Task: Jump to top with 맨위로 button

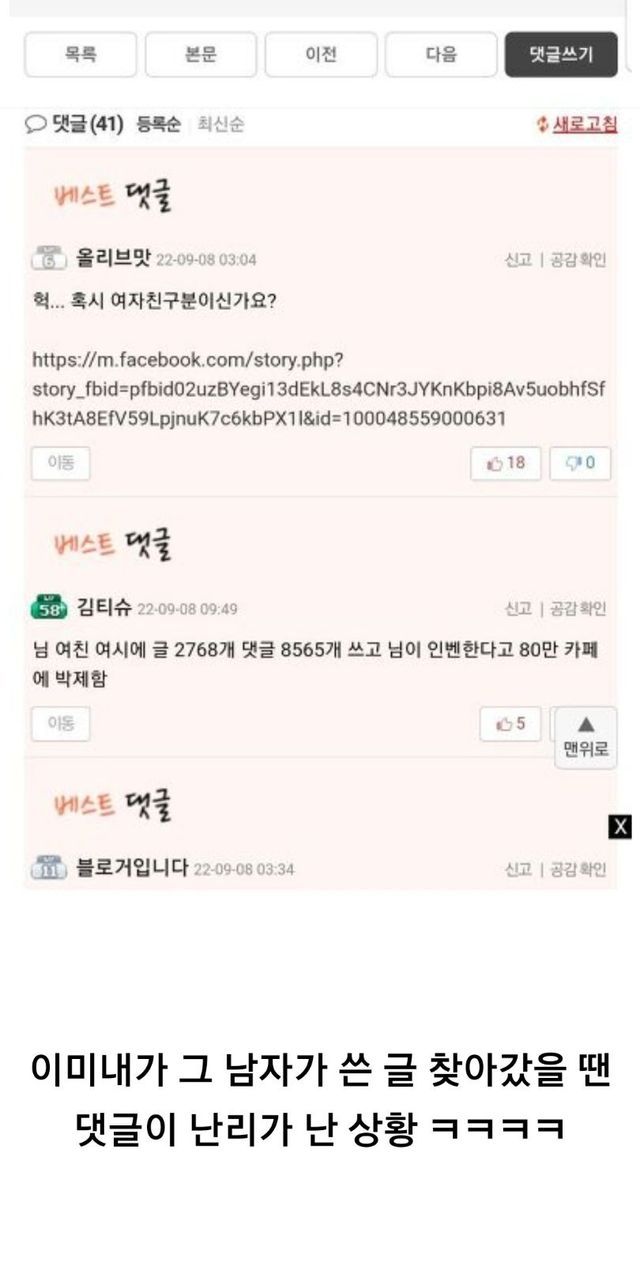Action: 586,737
